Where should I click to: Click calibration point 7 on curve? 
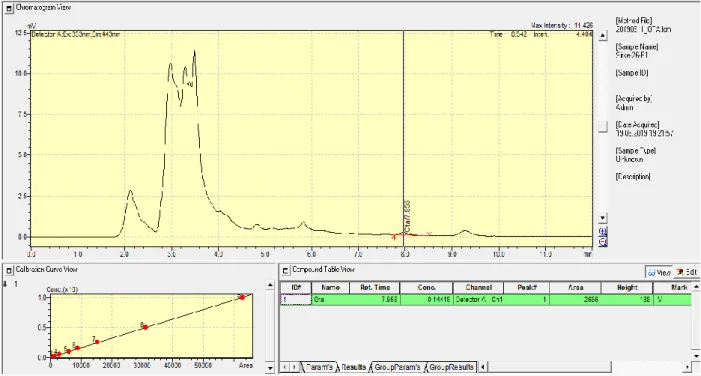coord(97,342)
